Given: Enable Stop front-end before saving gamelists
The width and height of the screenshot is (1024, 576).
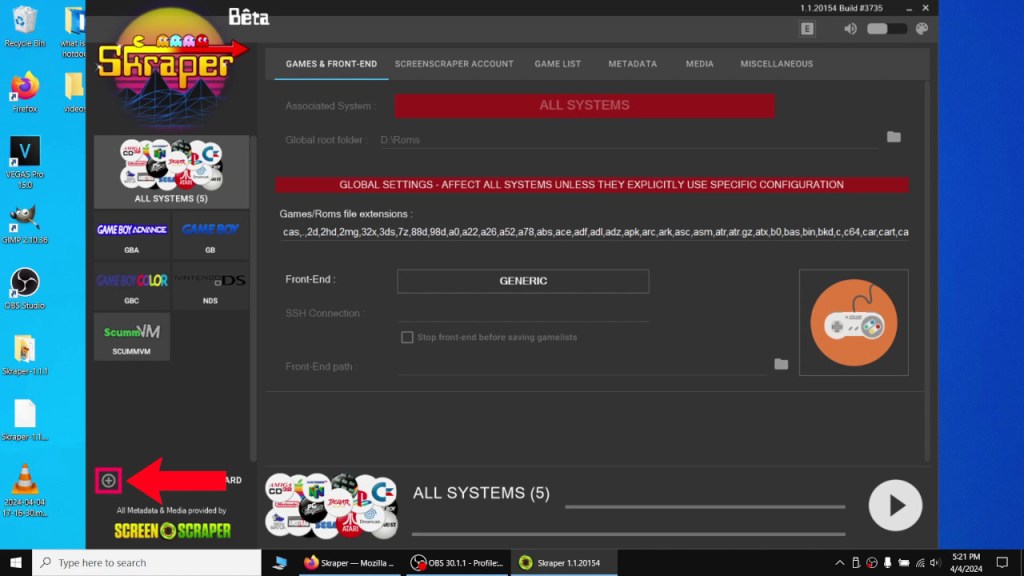Looking at the screenshot, I should point(408,337).
